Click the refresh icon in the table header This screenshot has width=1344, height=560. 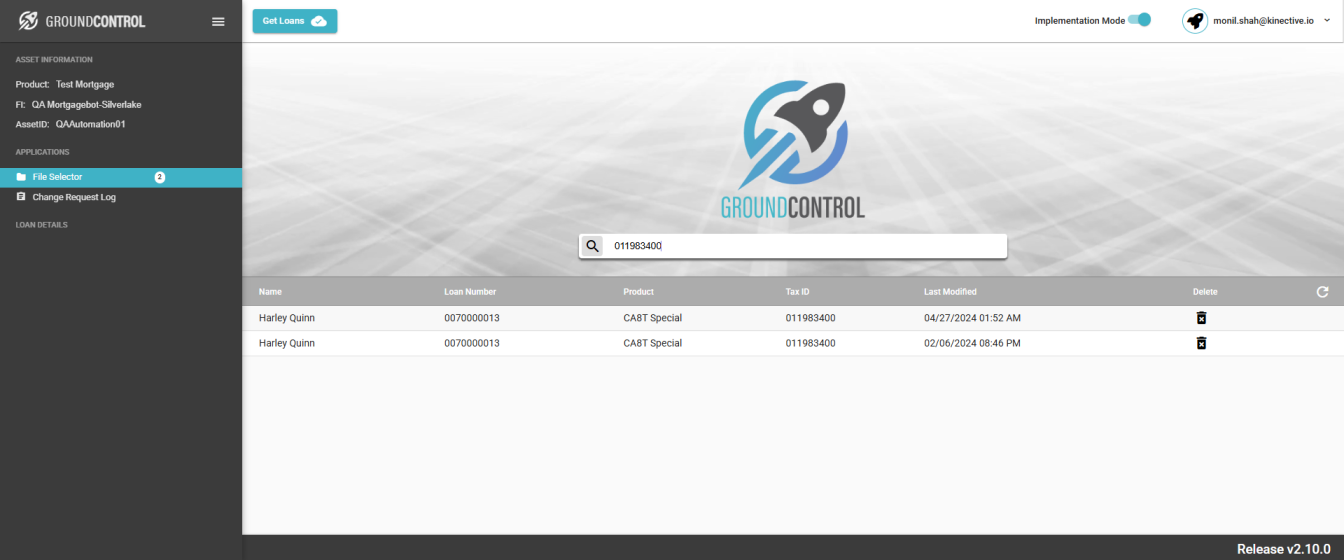click(1323, 292)
